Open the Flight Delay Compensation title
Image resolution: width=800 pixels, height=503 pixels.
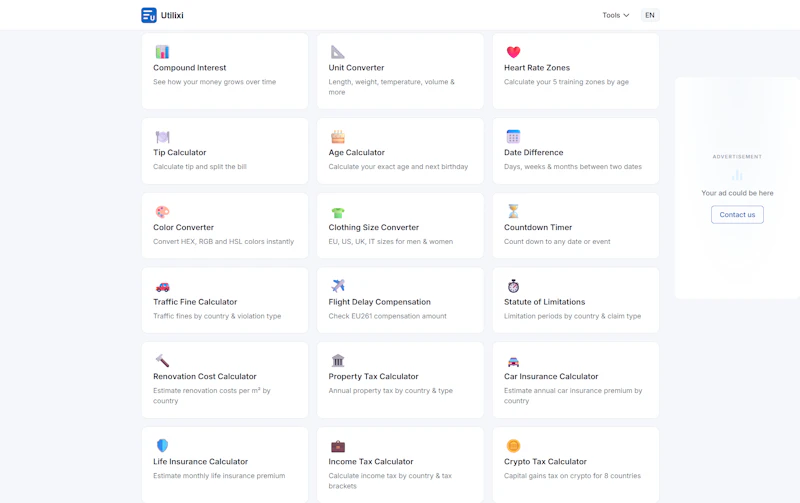380,301
